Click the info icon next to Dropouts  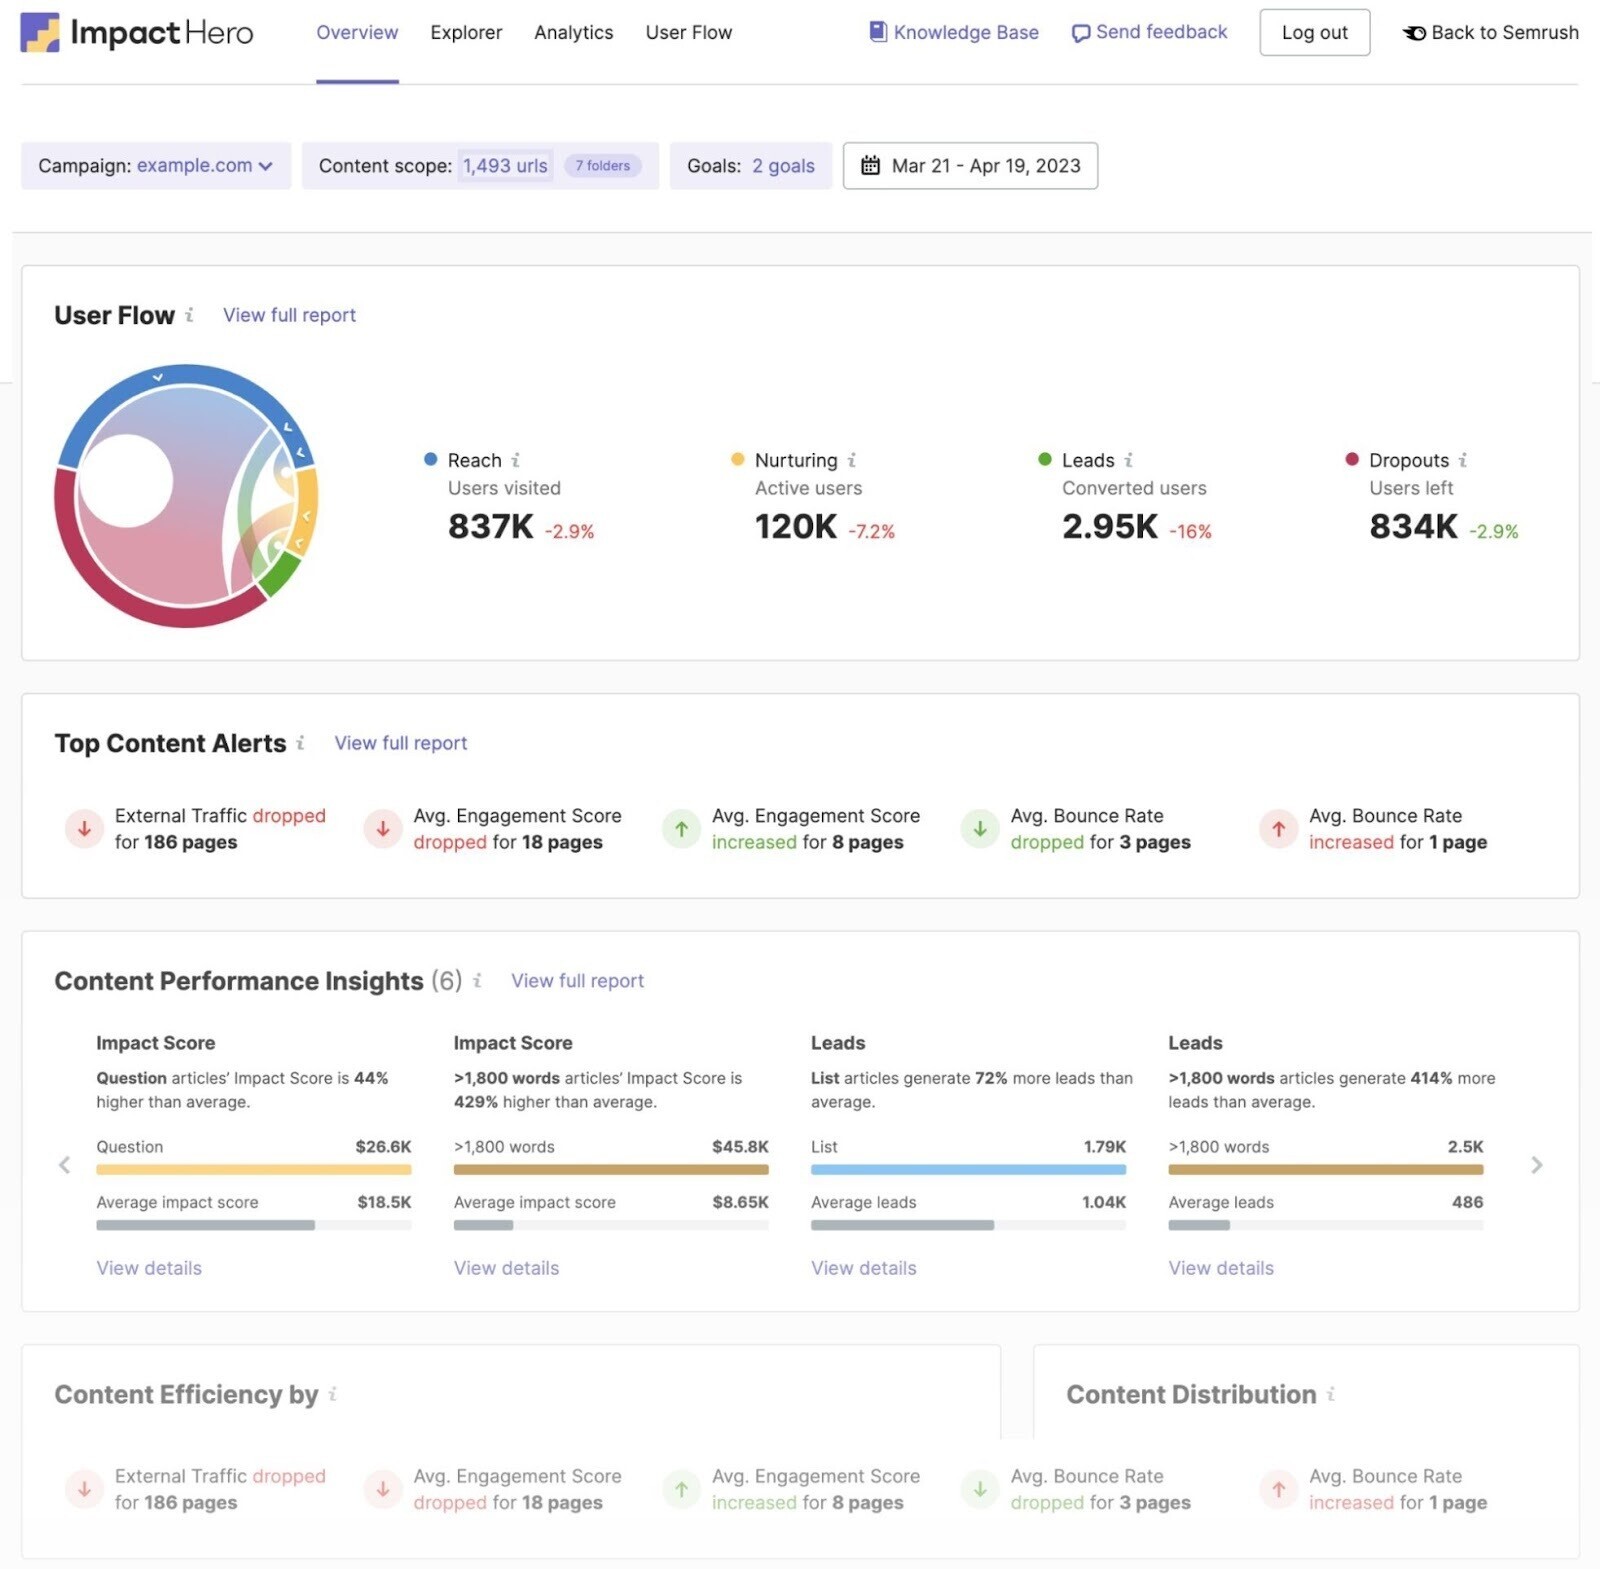click(1463, 460)
